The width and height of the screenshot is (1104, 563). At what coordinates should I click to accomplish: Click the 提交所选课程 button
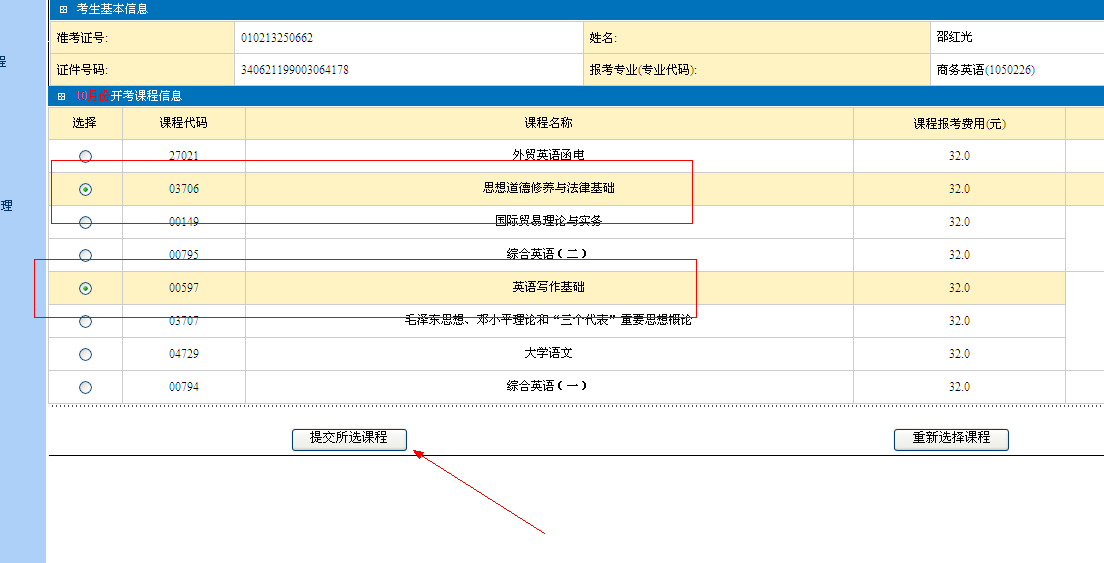pyautogui.click(x=348, y=438)
